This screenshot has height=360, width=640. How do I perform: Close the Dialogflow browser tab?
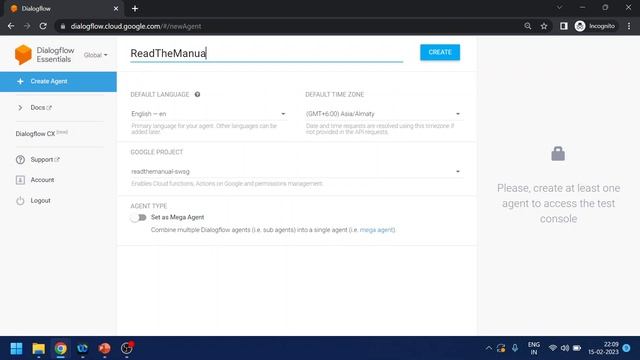pos(116,9)
